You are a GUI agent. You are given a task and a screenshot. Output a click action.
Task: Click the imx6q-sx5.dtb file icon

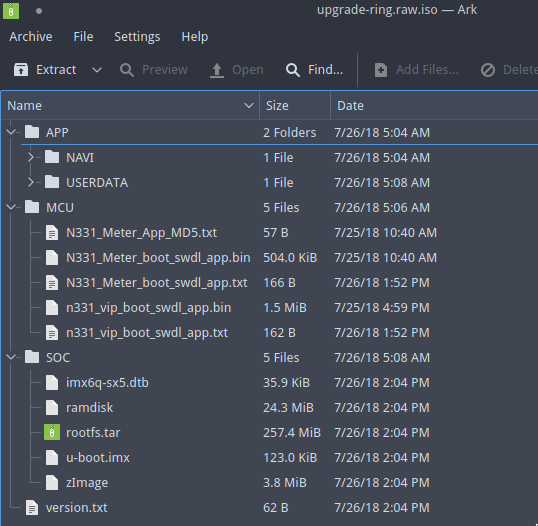52,383
